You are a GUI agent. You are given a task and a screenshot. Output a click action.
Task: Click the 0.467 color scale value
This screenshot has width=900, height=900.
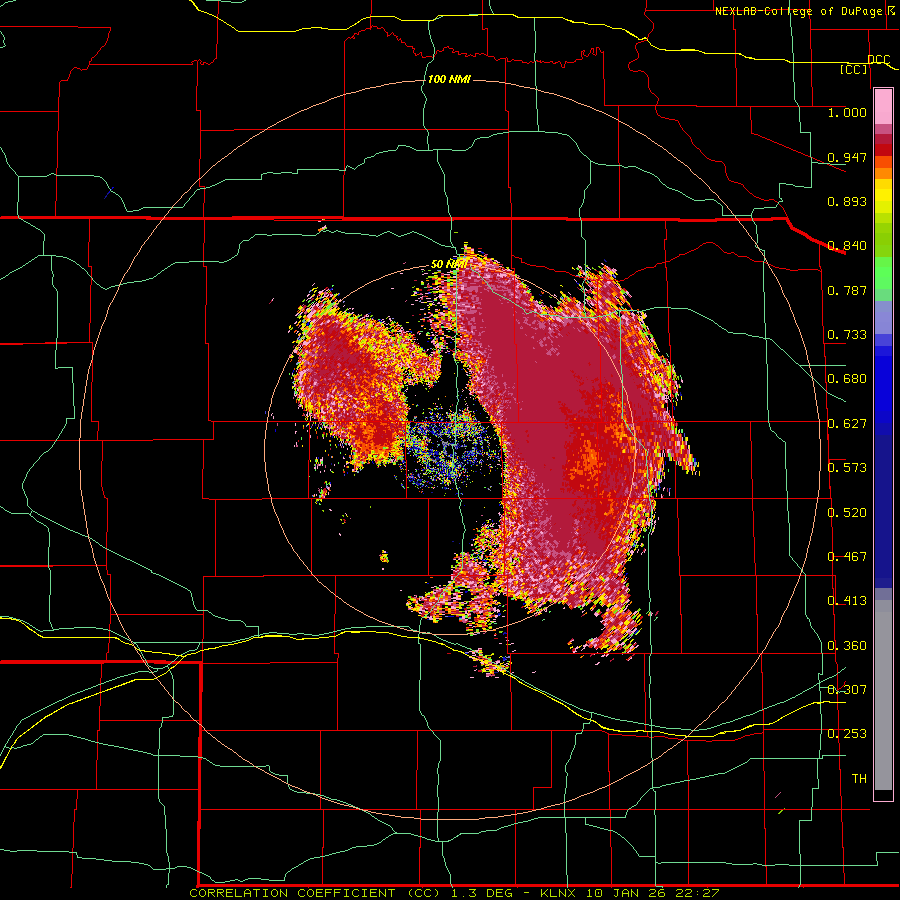click(x=847, y=557)
